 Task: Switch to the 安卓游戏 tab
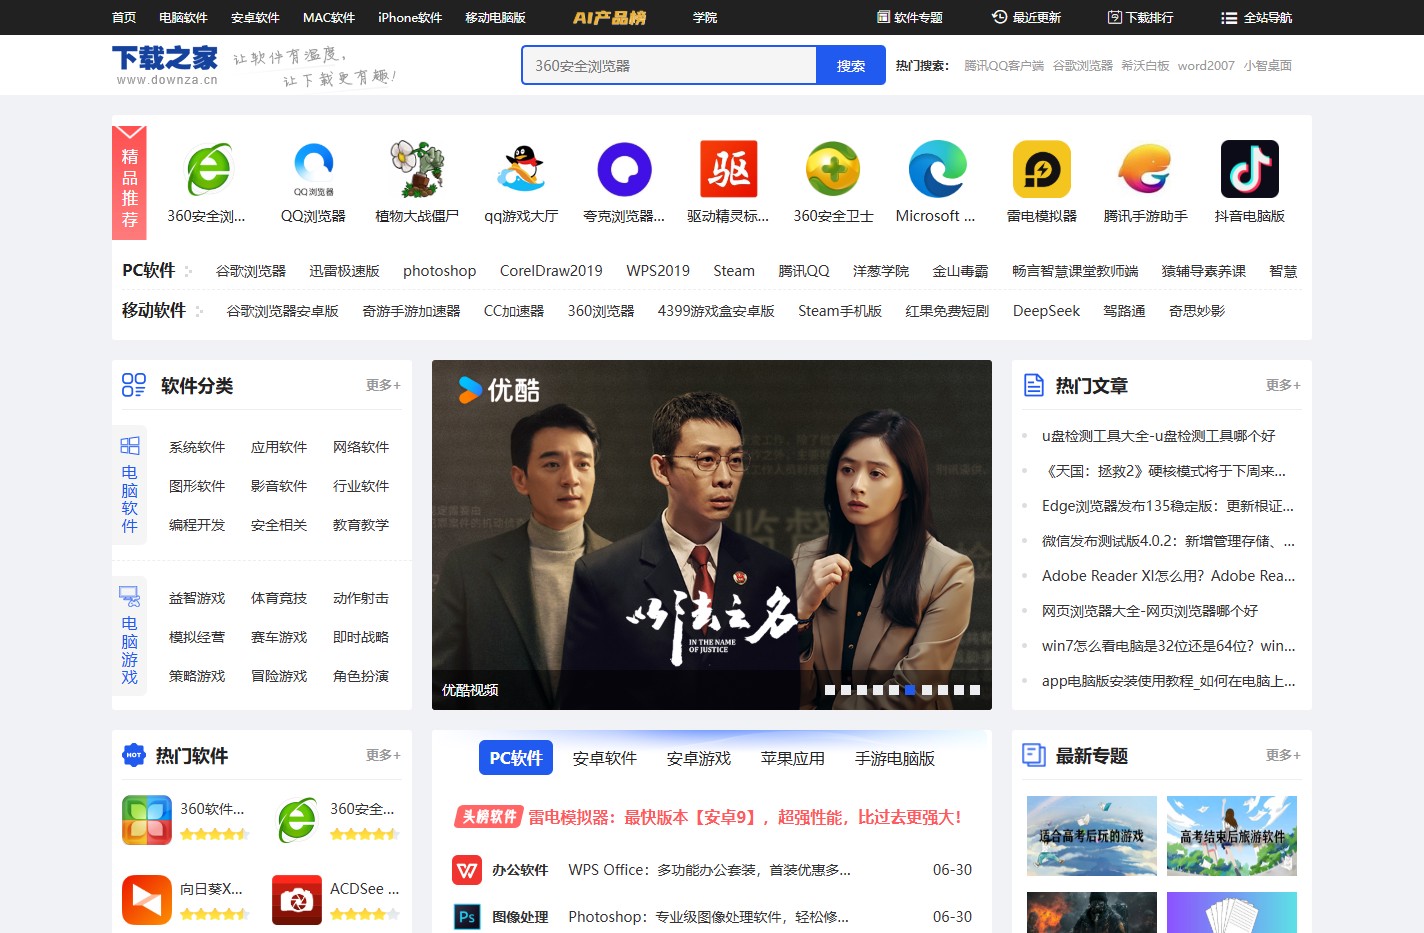699,758
